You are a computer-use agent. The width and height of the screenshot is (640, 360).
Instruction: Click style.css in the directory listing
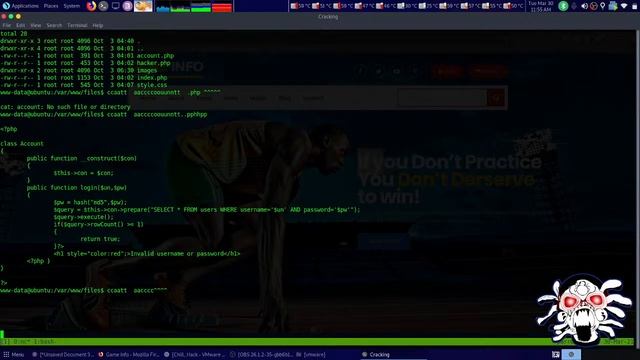coord(152,85)
